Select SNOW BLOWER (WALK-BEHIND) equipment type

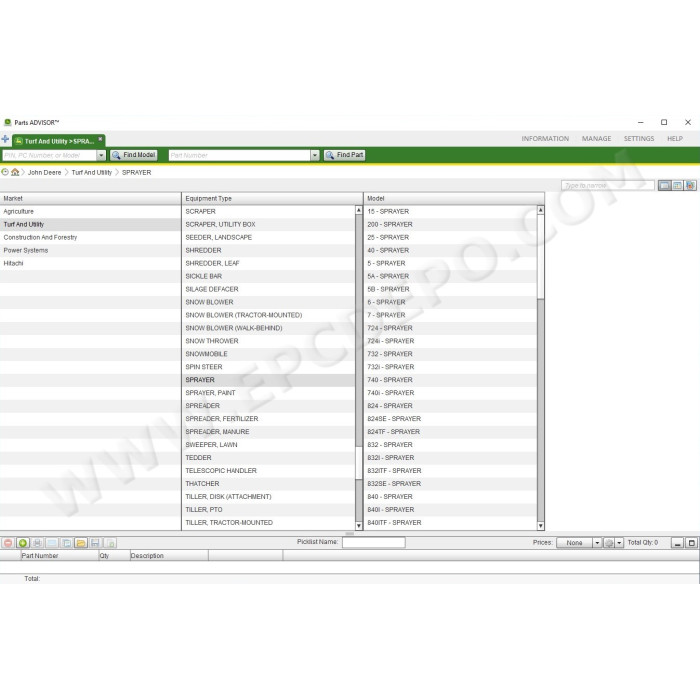269,328
